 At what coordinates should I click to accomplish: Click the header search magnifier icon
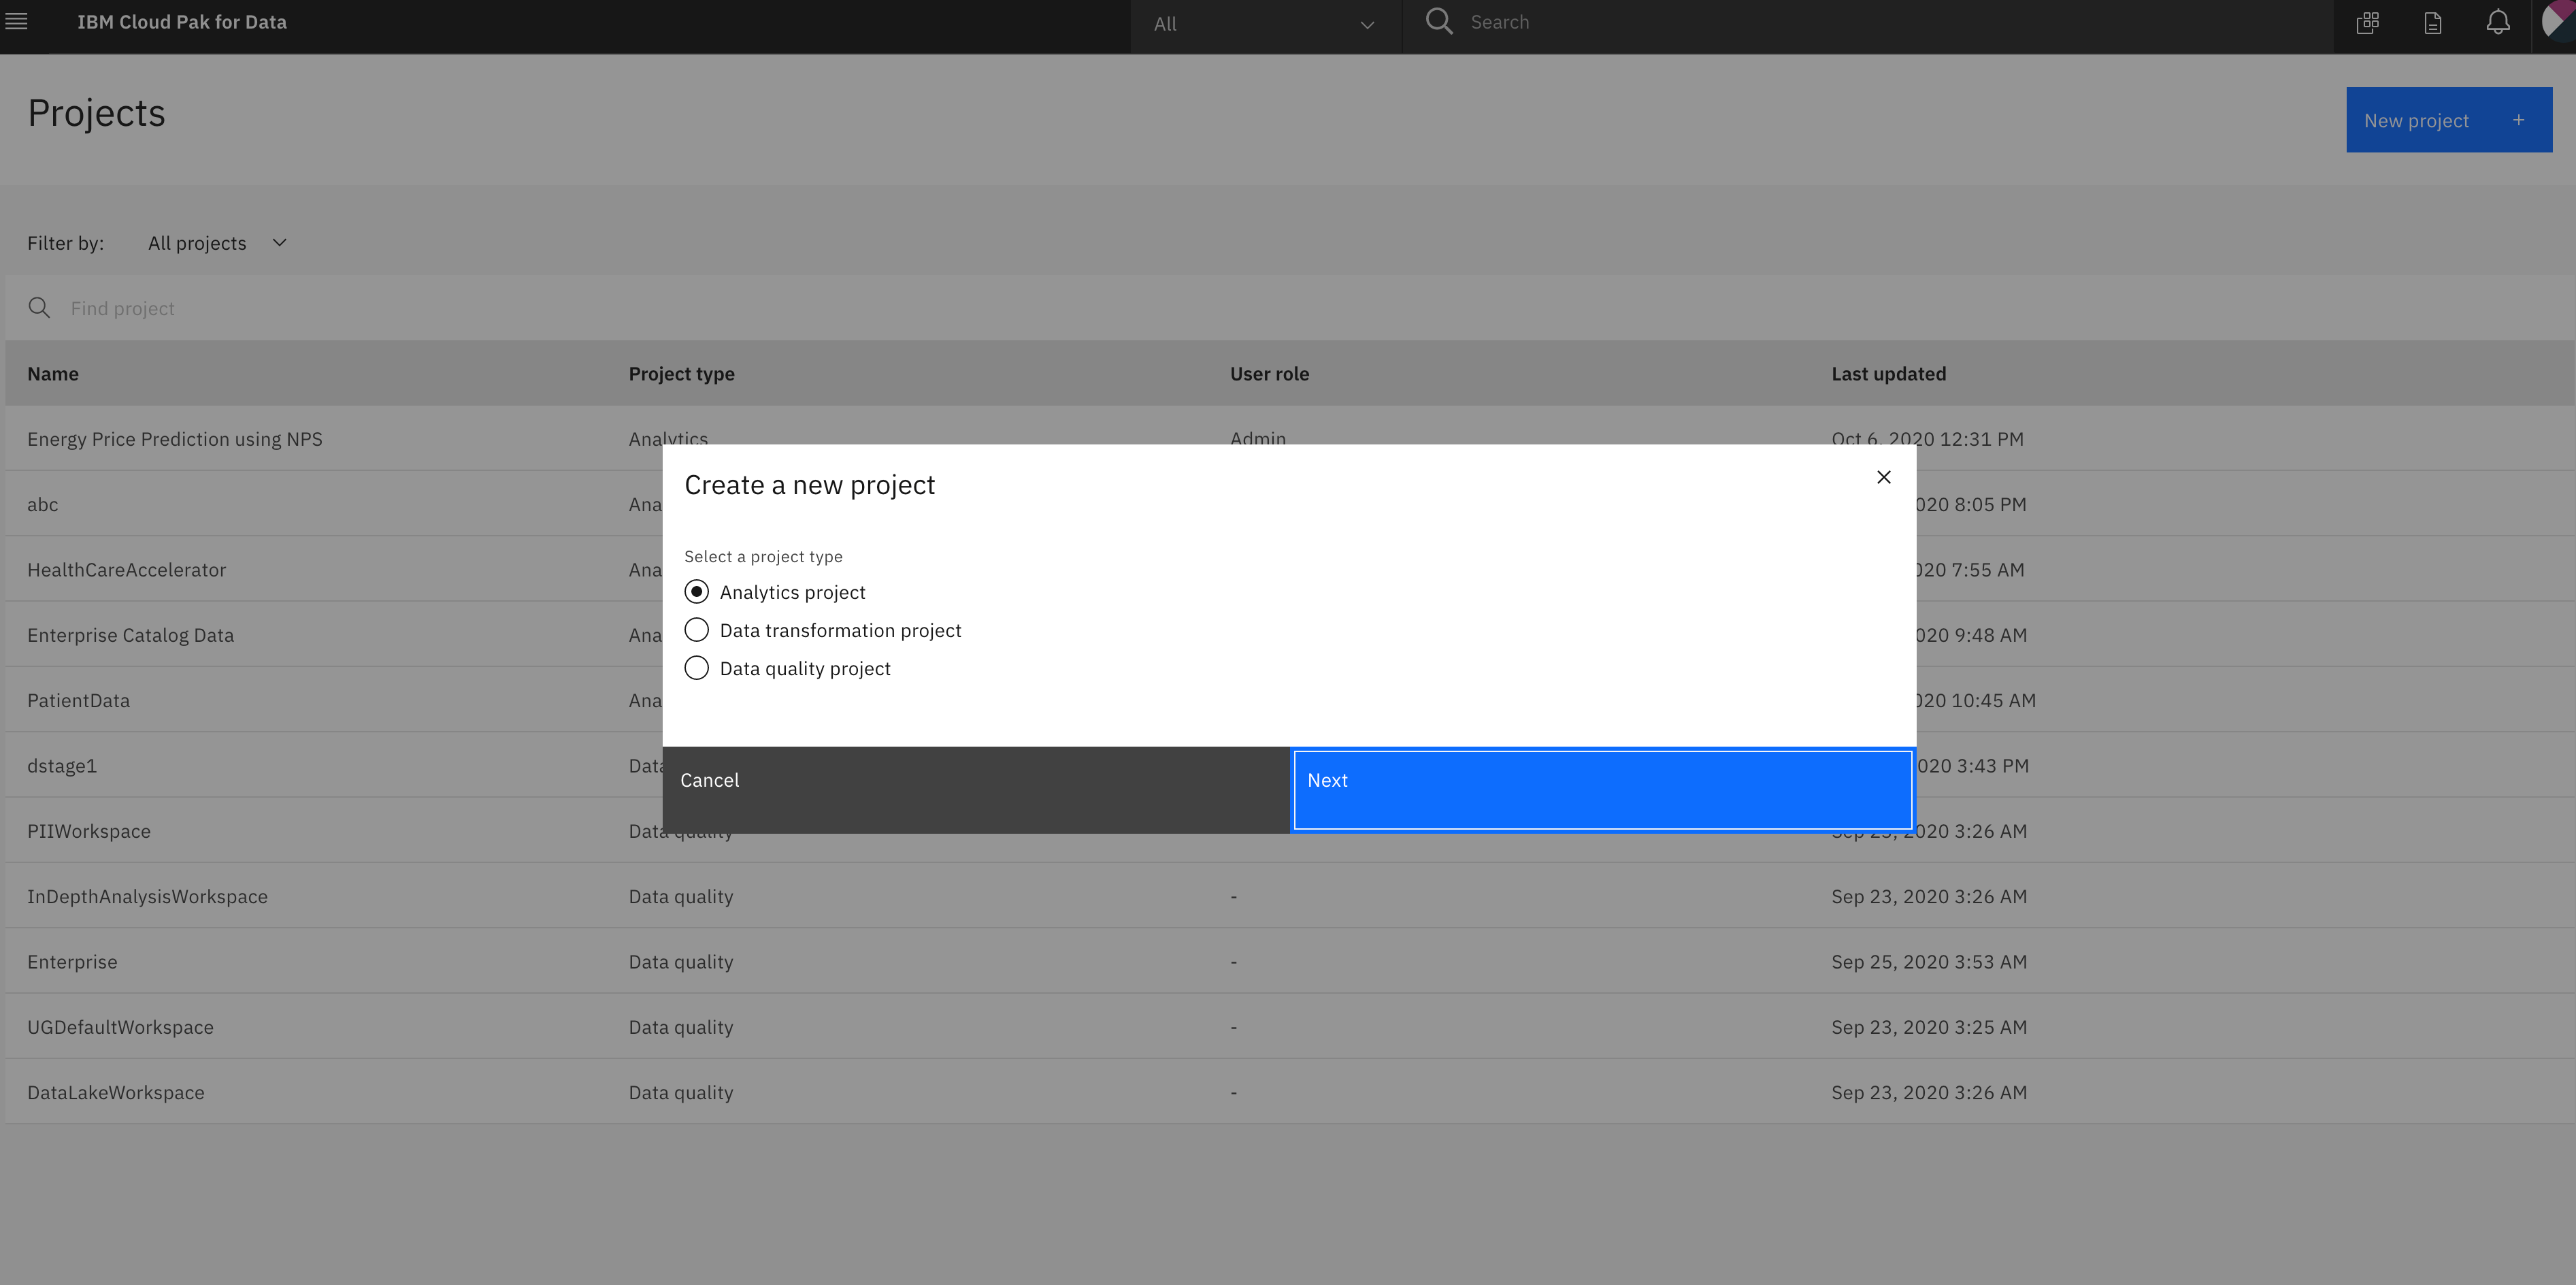(1438, 21)
